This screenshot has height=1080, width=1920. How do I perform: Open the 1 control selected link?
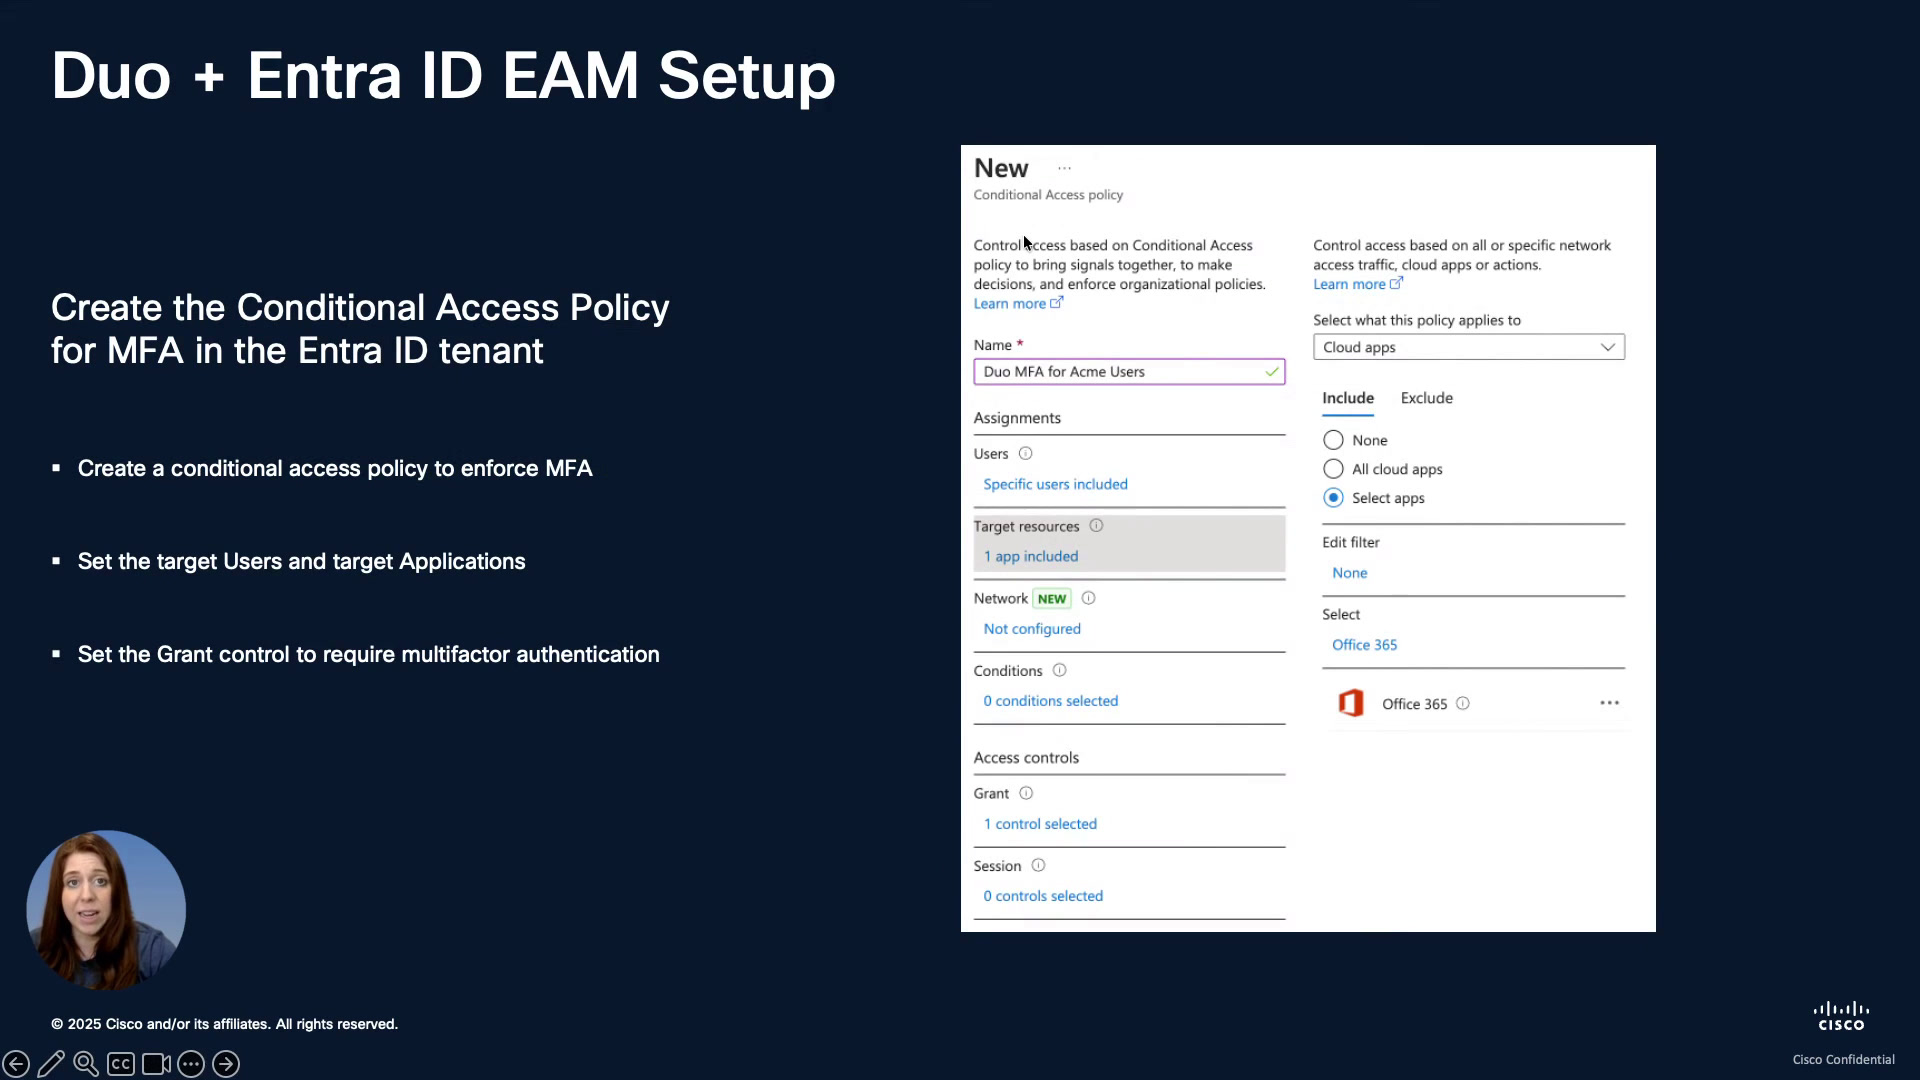click(x=1040, y=824)
